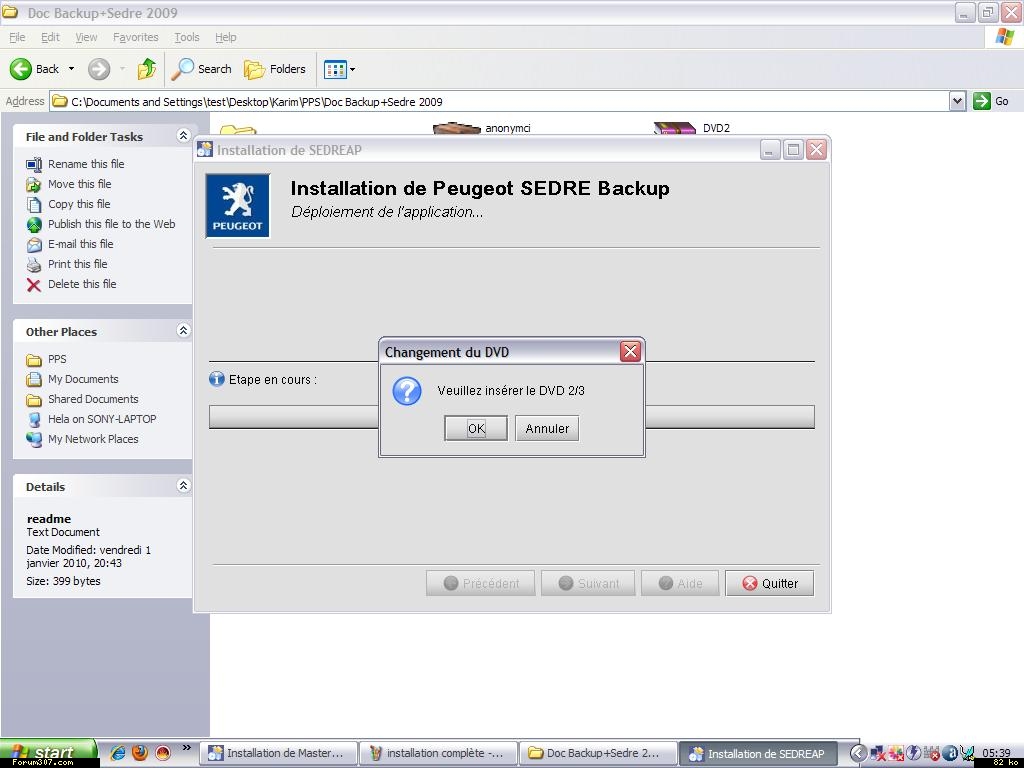Click the Go button next to address bar
1024x768 pixels.
point(991,101)
